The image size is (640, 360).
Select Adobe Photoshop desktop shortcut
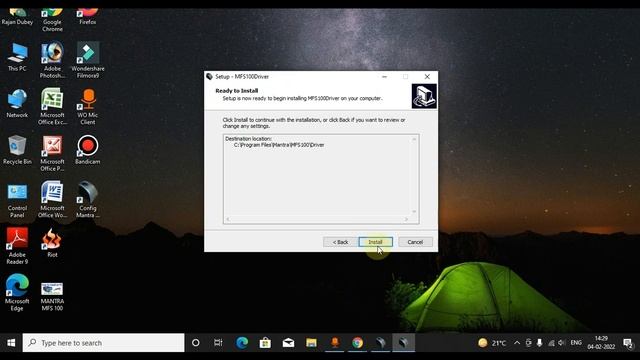[x=52, y=60]
